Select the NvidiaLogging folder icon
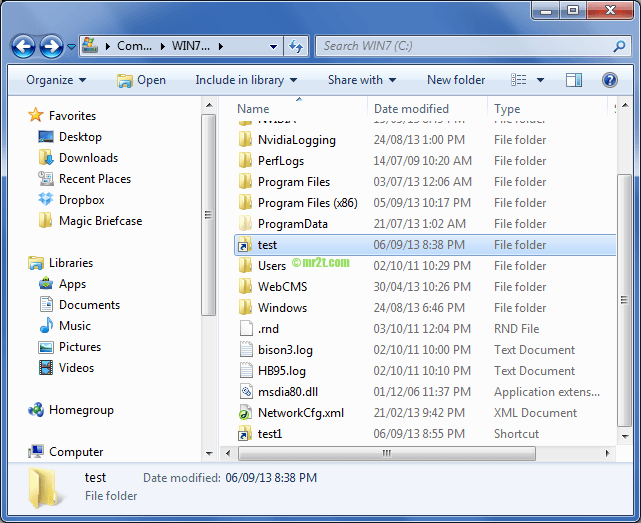641x523 pixels. coord(245,139)
